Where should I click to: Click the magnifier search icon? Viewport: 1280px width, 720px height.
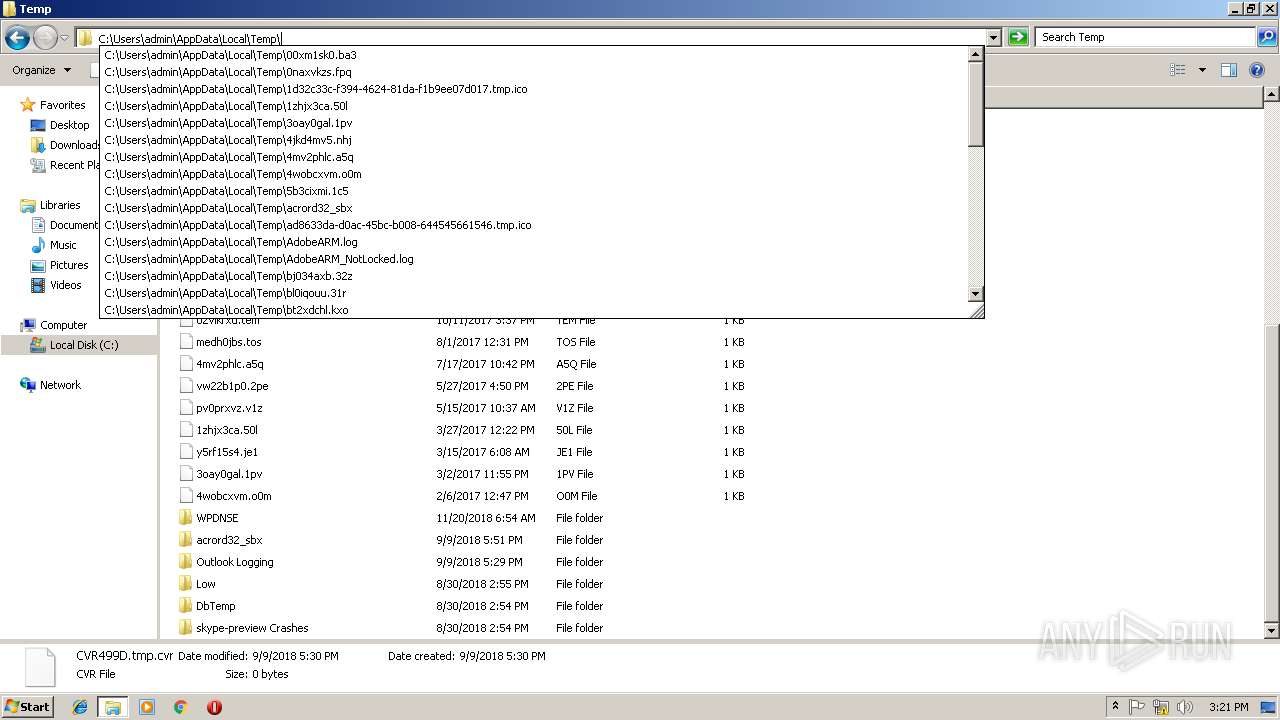point(1267,37)
